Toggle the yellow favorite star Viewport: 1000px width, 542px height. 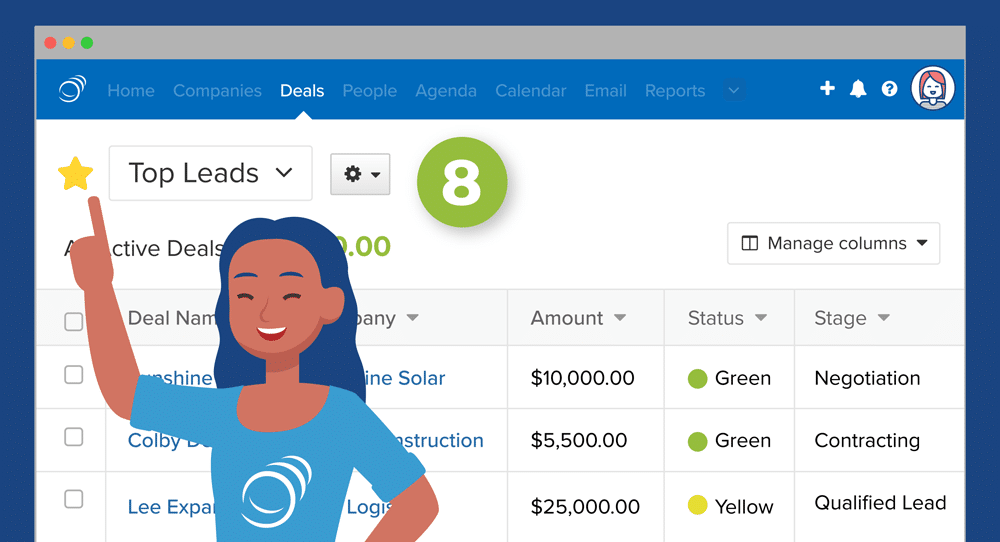tap(75, 174)
